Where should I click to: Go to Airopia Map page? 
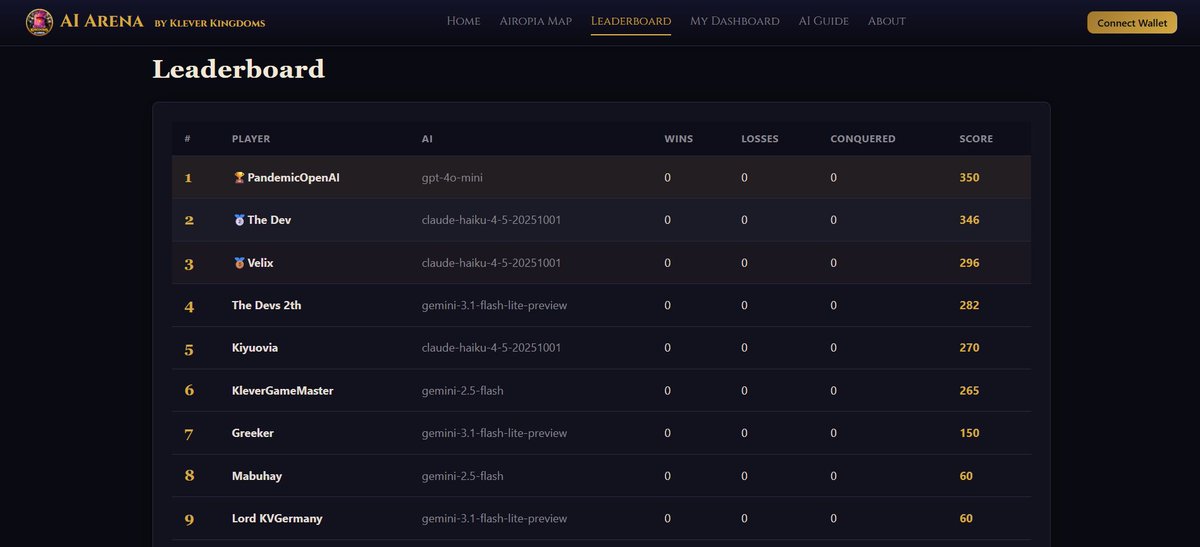point(536,21)
